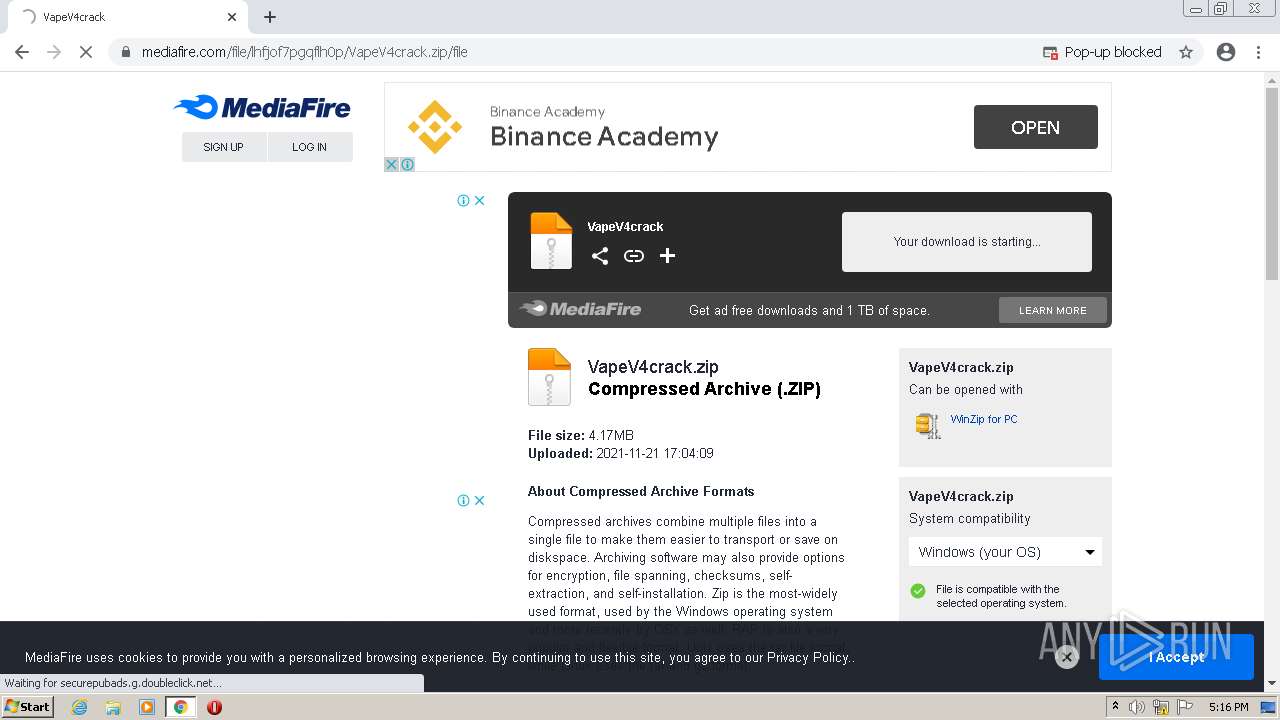Bookmark this page with star icon

(x=1186, y=52)
